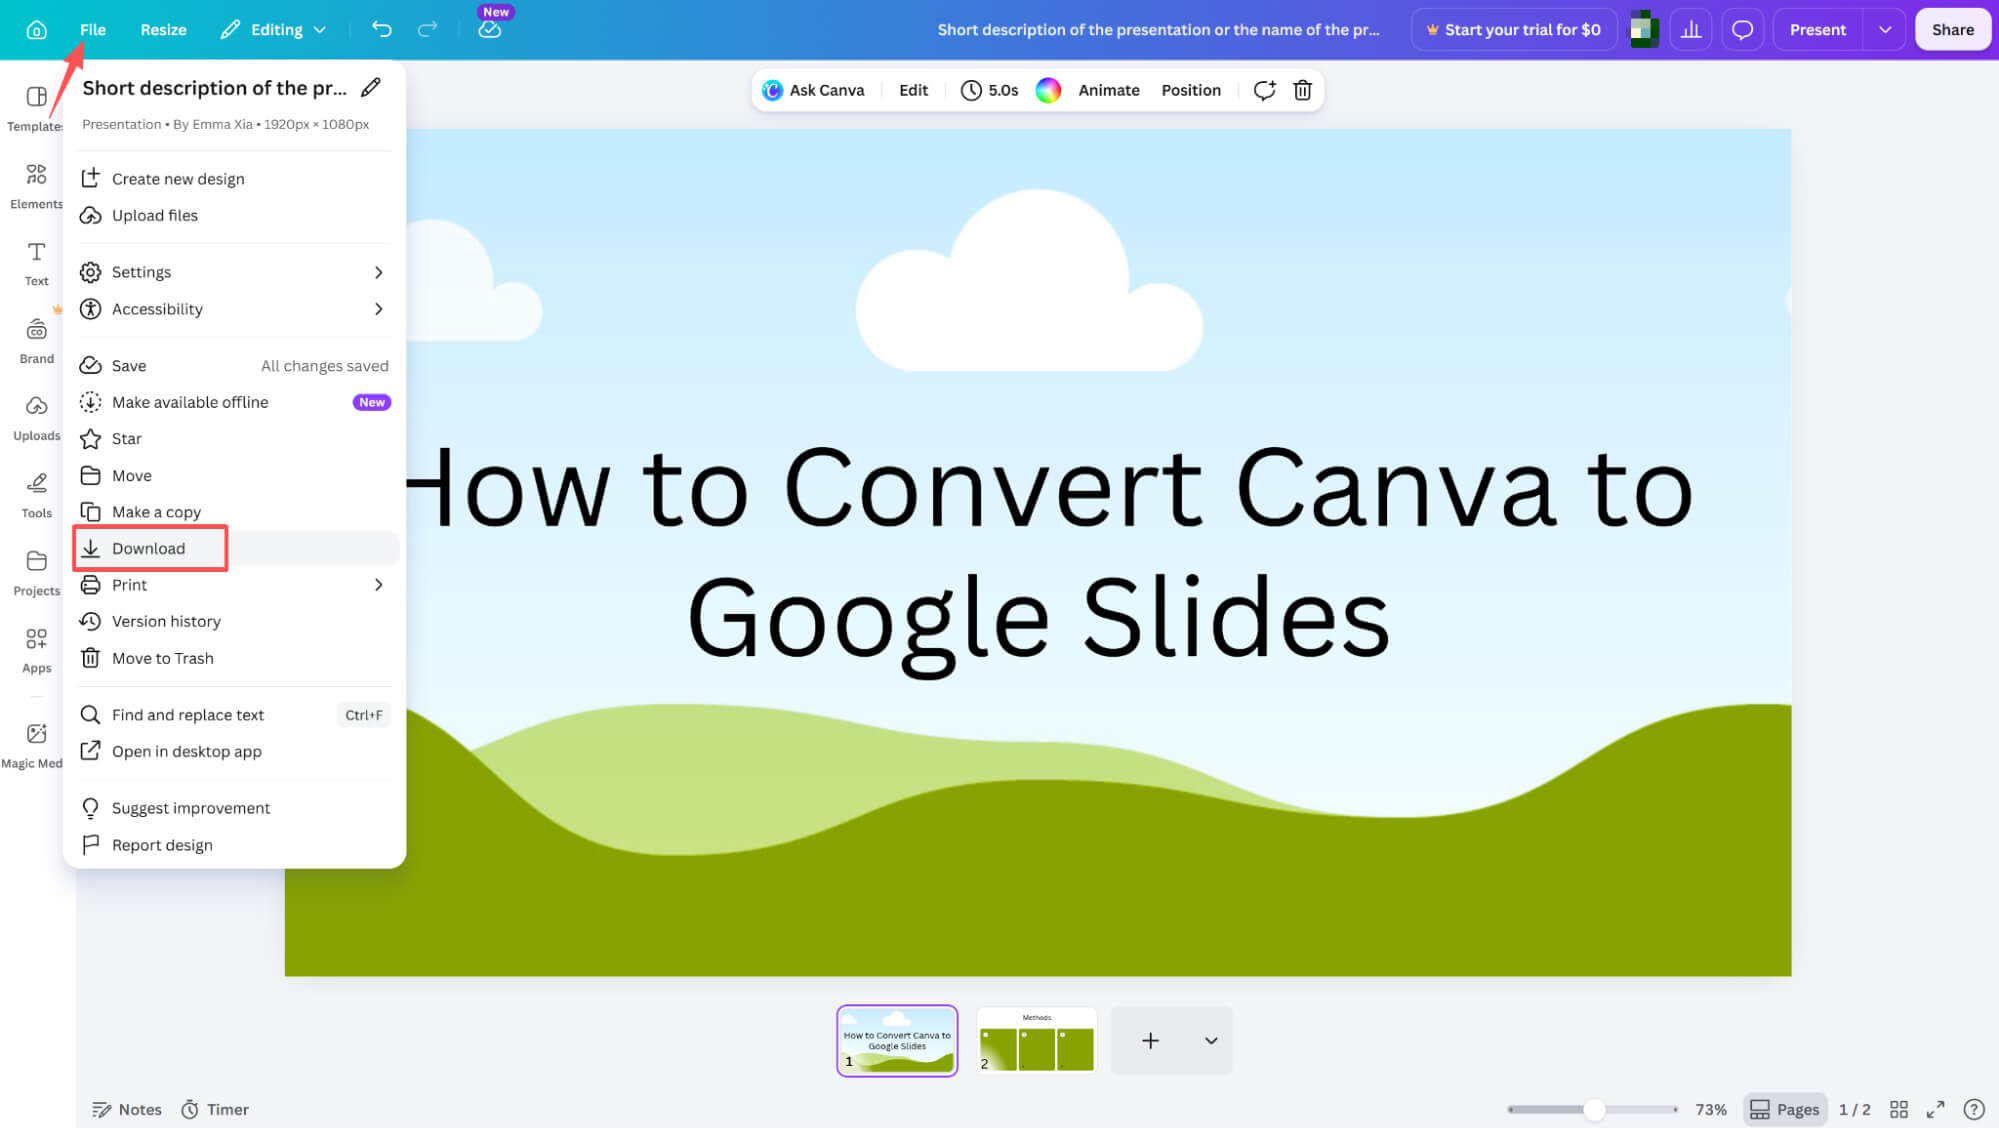1999x1129 pixels.
Task: Click Start your trial for $0
Action: click(1514, 30)
